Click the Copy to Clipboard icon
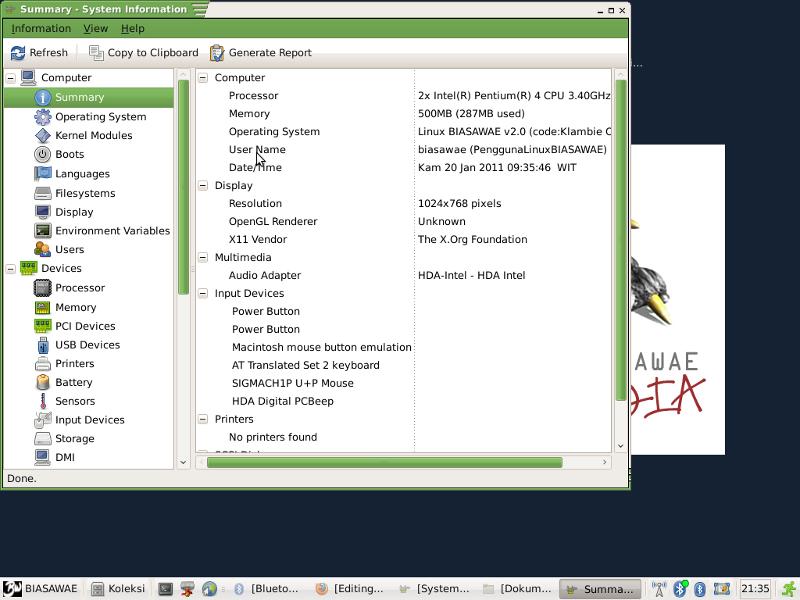 point(96,53)
